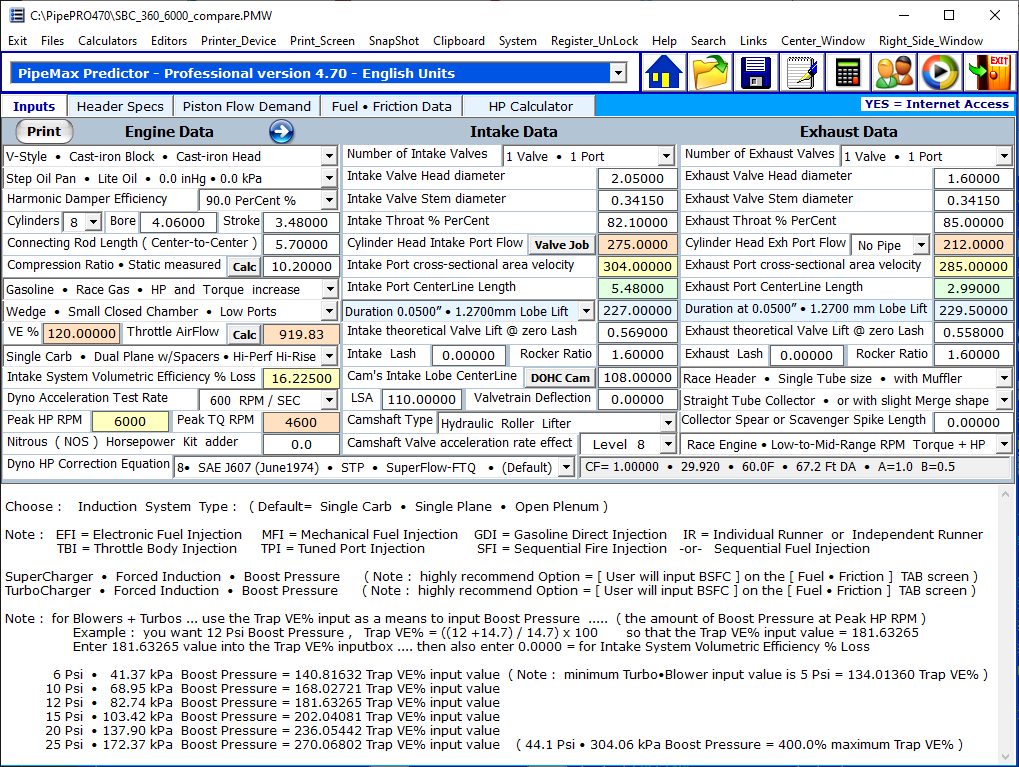Expand Number of Intake Valves dropdown
The height and width of the screenshot is (767, 1019).
point(666,156)
